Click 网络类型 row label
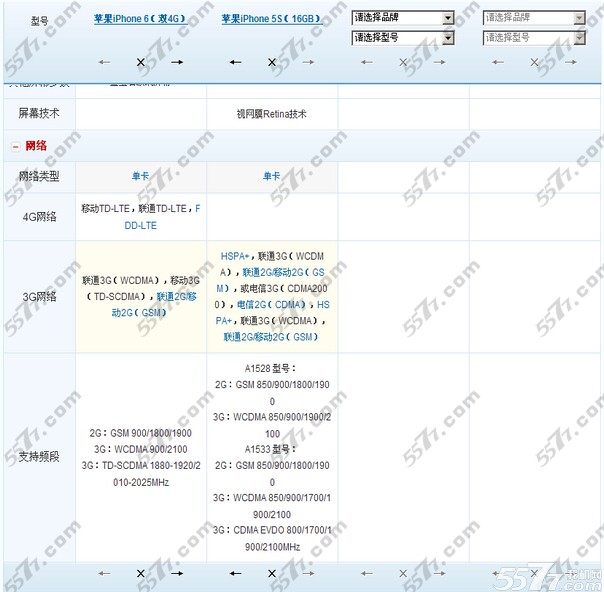604x592 pixels. 39,176
